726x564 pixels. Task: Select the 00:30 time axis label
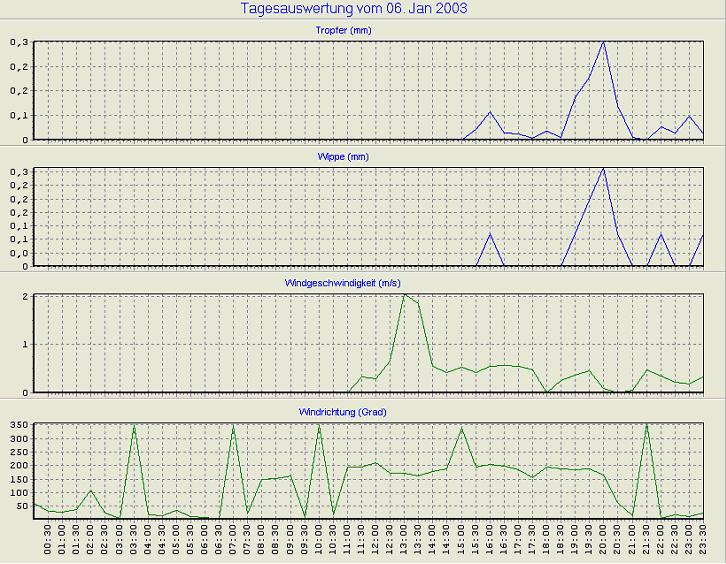pos(49,541)
